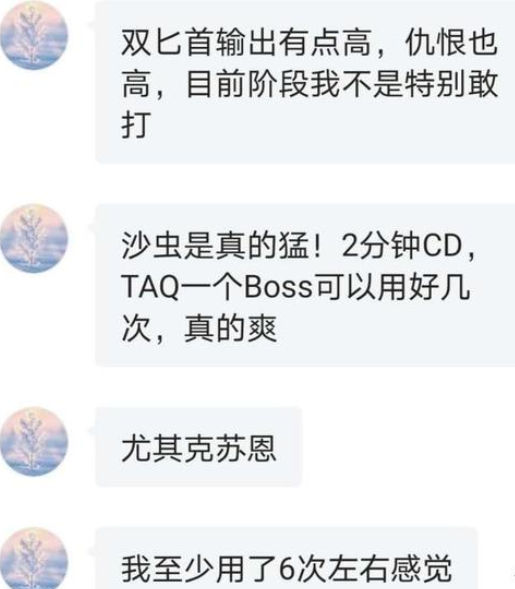This screenshot has height=589, width=515.
Task: Click the word 仇恨也 in first message
Action: [x=452, y=42]
